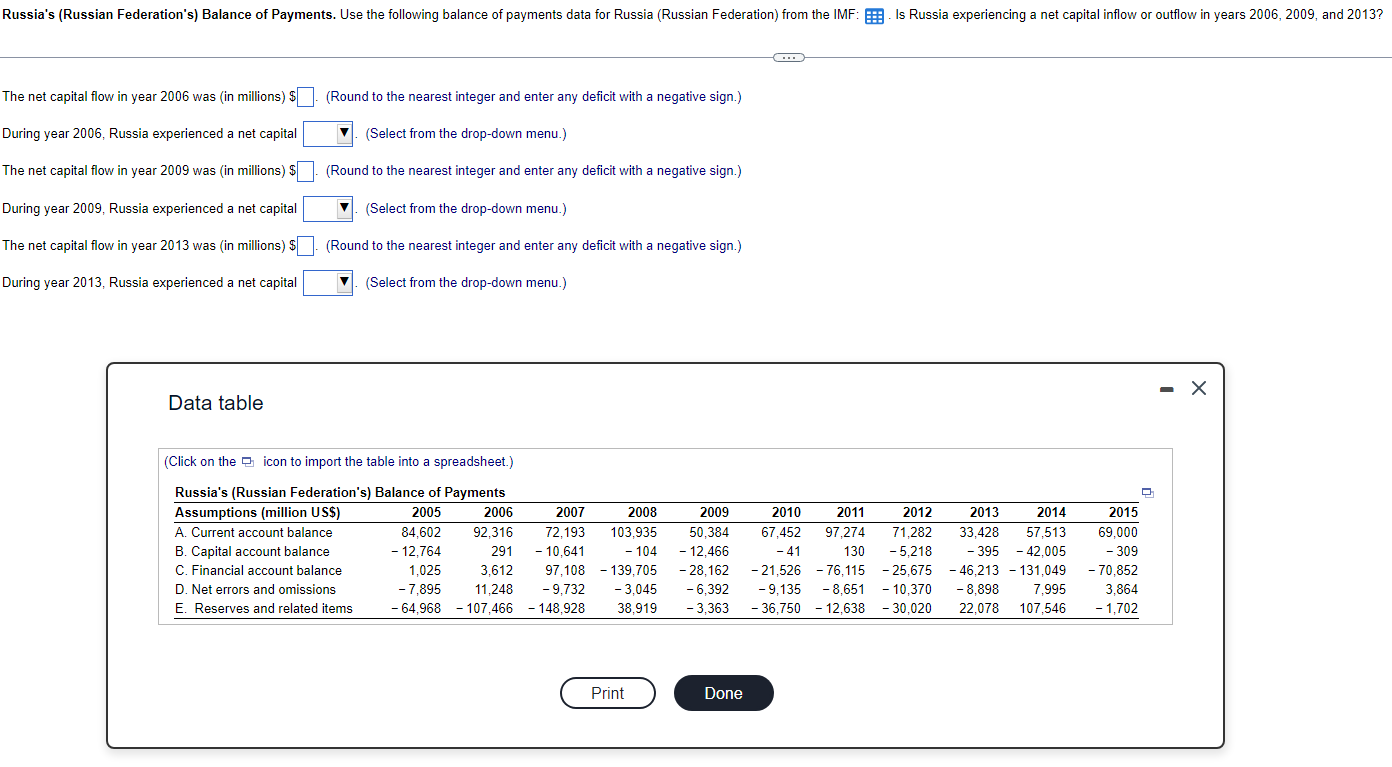Select the -107,466 reserves value
1392x767 pixels.
point(484,608)
